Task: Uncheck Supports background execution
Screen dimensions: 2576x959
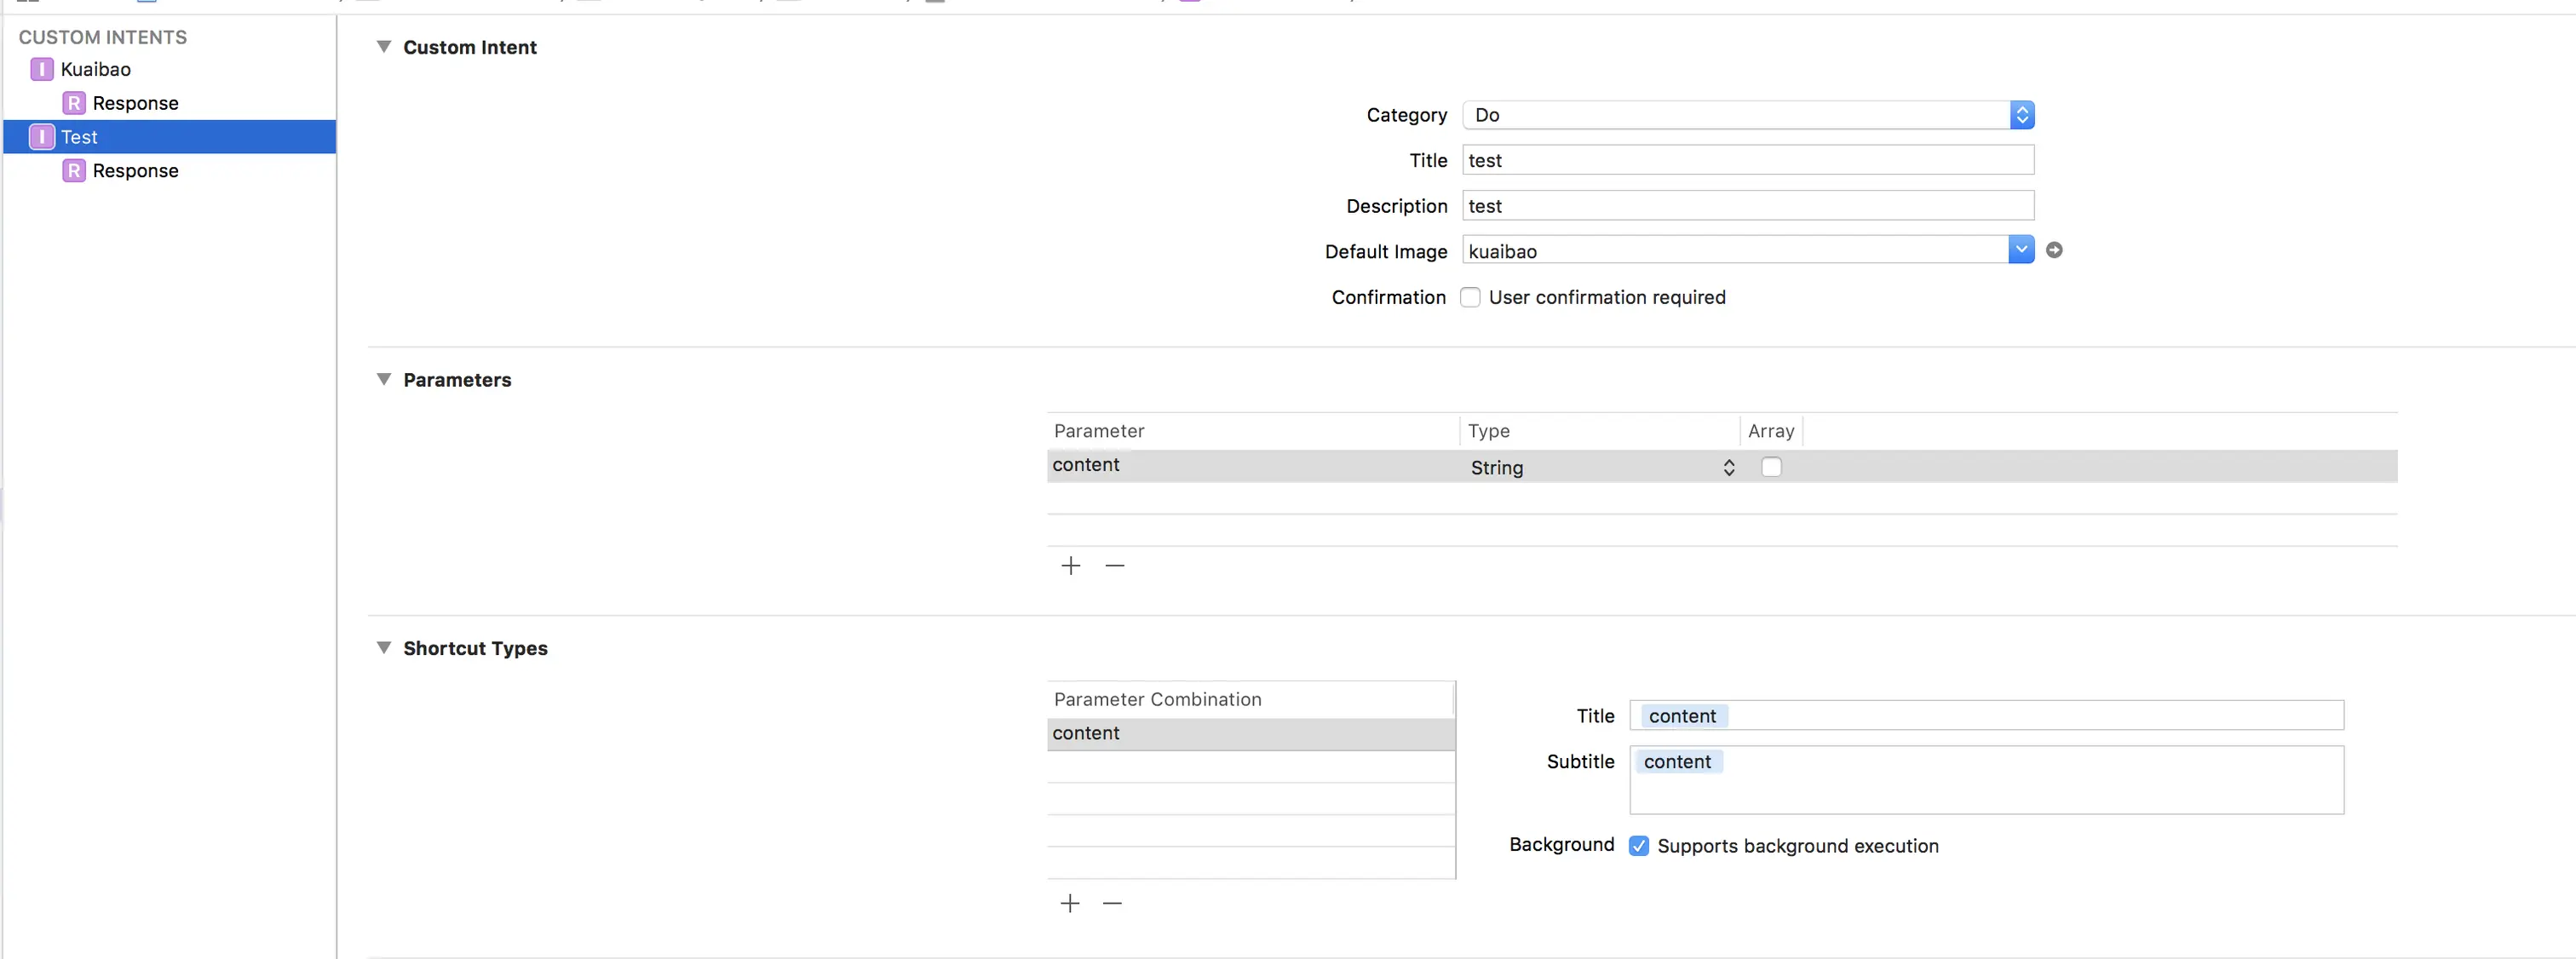Action: (x=1638, y=846)
